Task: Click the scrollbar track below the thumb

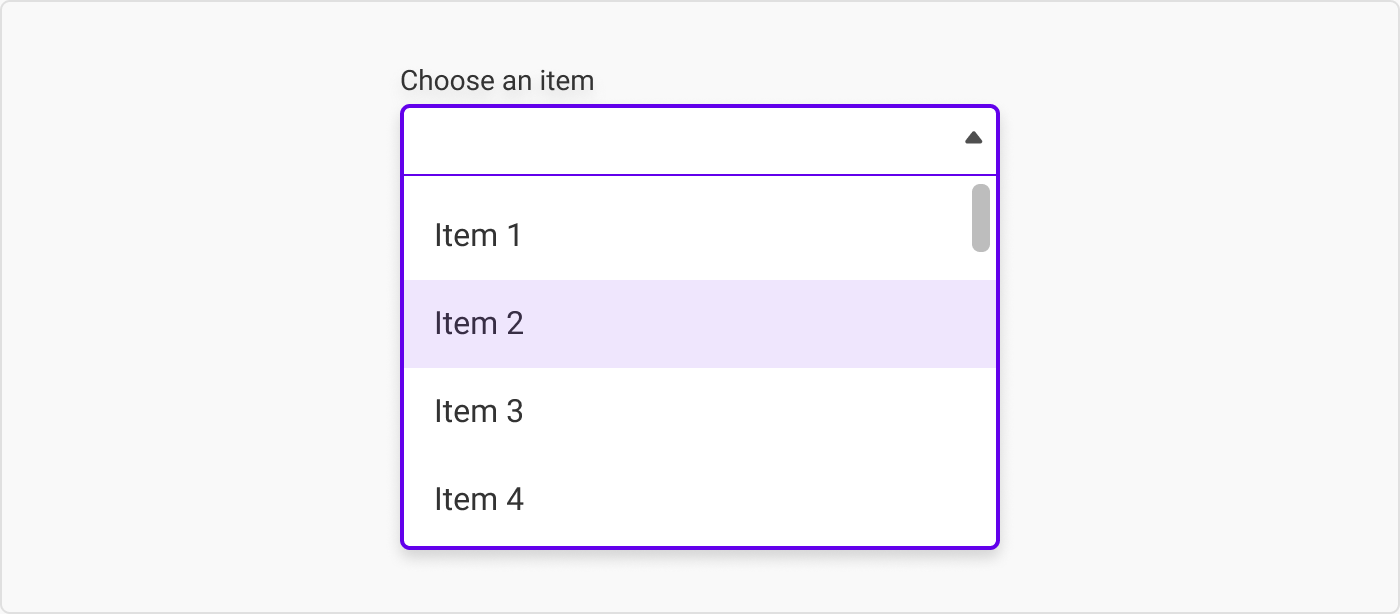Action: [x=981, y=400]
